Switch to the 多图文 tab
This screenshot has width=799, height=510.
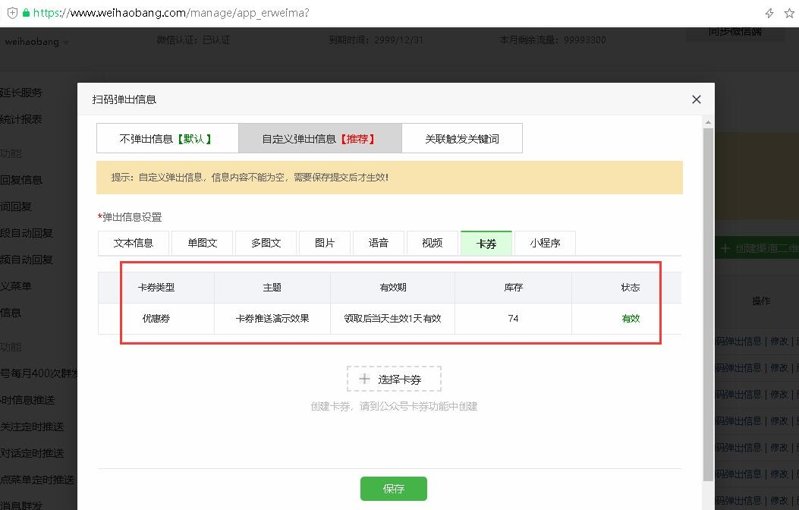(x=266, y=243)
